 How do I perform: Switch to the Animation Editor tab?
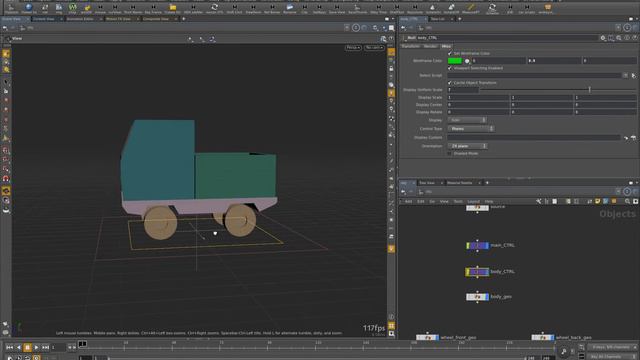point(80,19)
